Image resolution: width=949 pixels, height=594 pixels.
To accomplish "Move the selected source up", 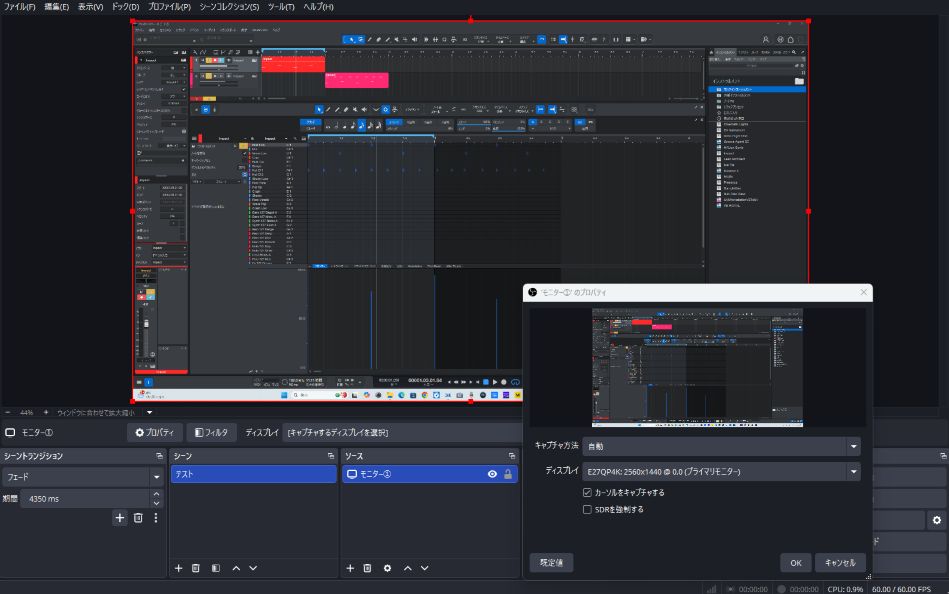I will coord(407,568).
